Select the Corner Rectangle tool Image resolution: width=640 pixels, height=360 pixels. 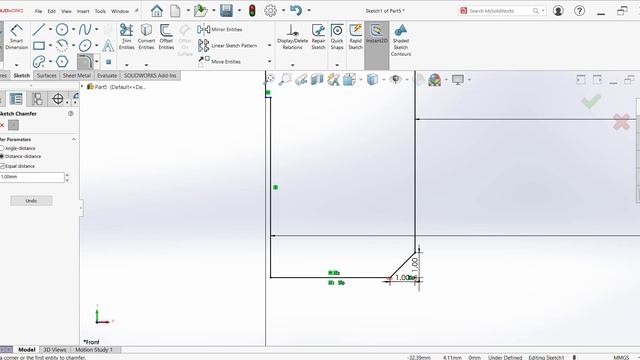[39, 45]
